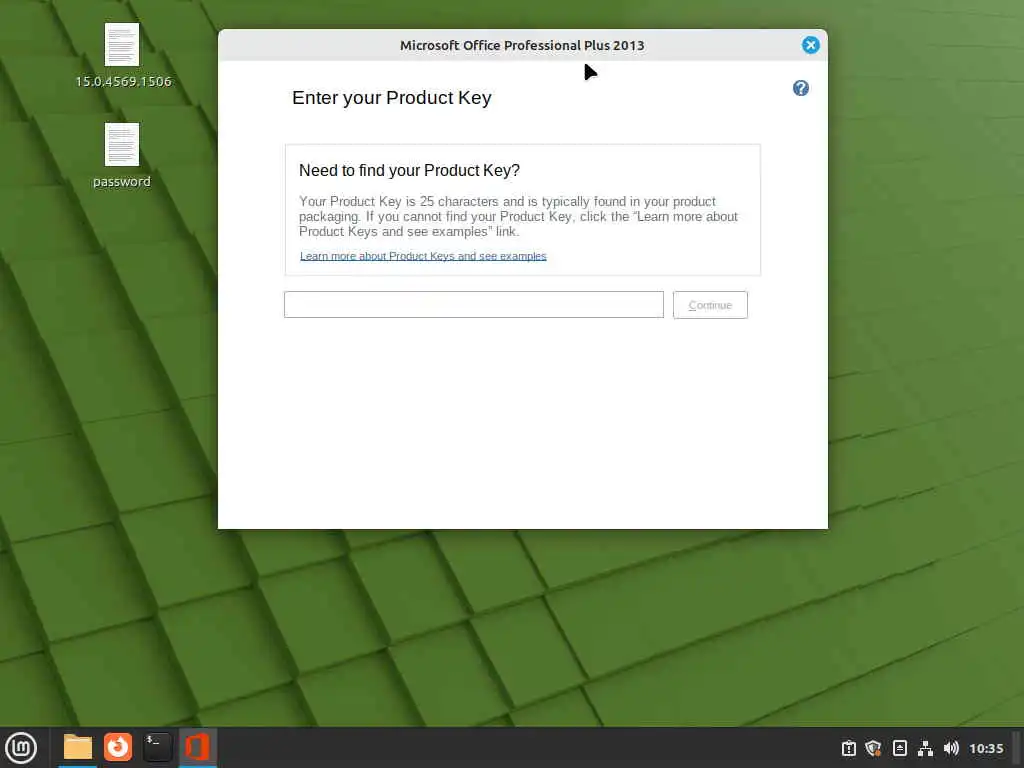Screen dimensions: 1024x768
Task: Click the 10:35 clock
Action: coord(986,748)
